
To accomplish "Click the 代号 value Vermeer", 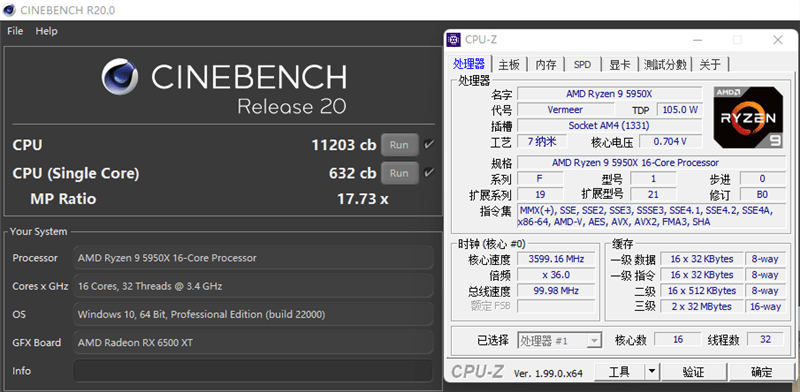I will [x=565, y=110].
